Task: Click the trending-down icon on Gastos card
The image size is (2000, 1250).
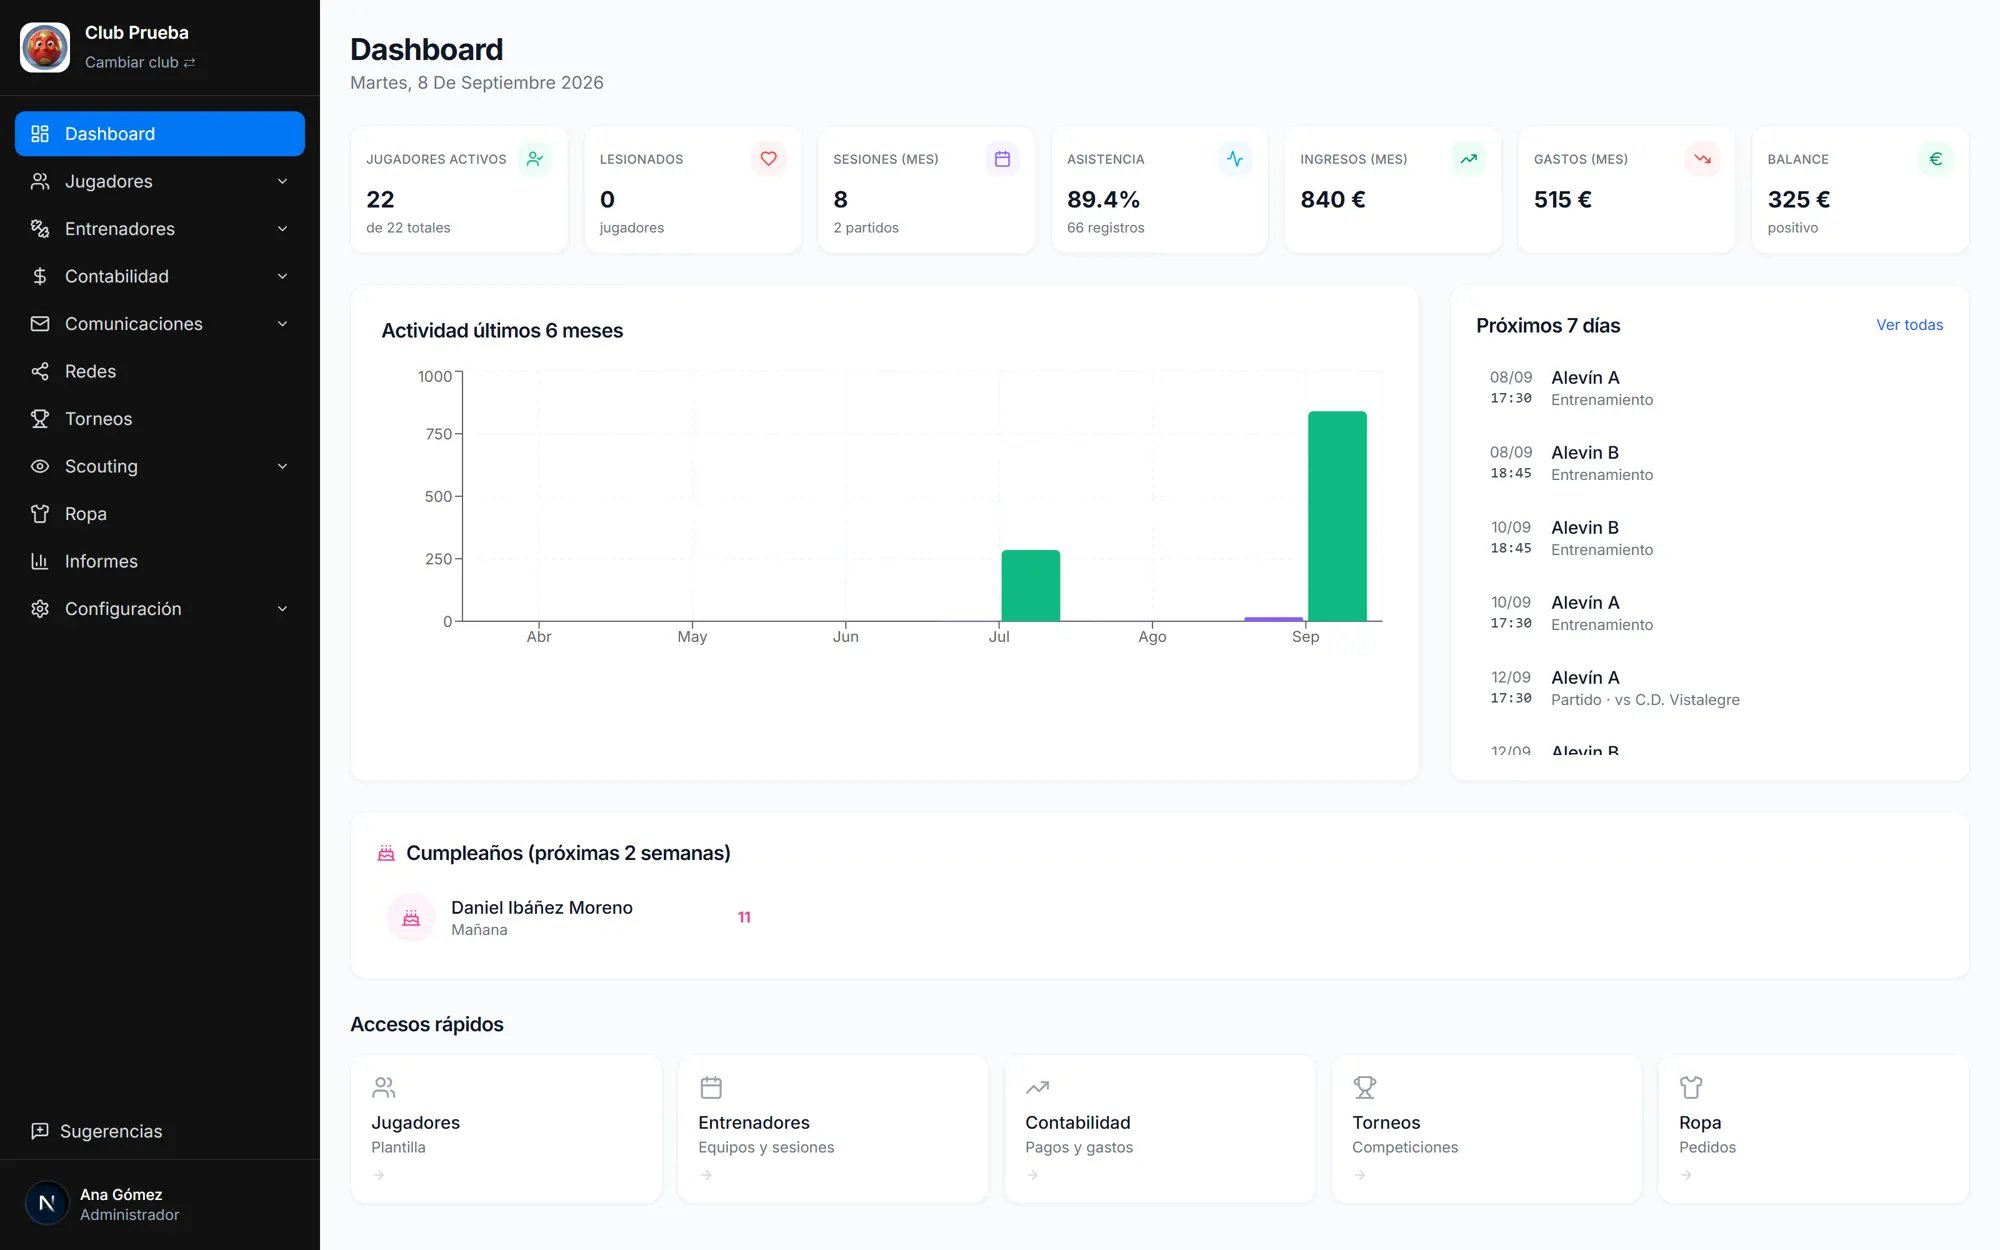Action: coord(1702,159)
